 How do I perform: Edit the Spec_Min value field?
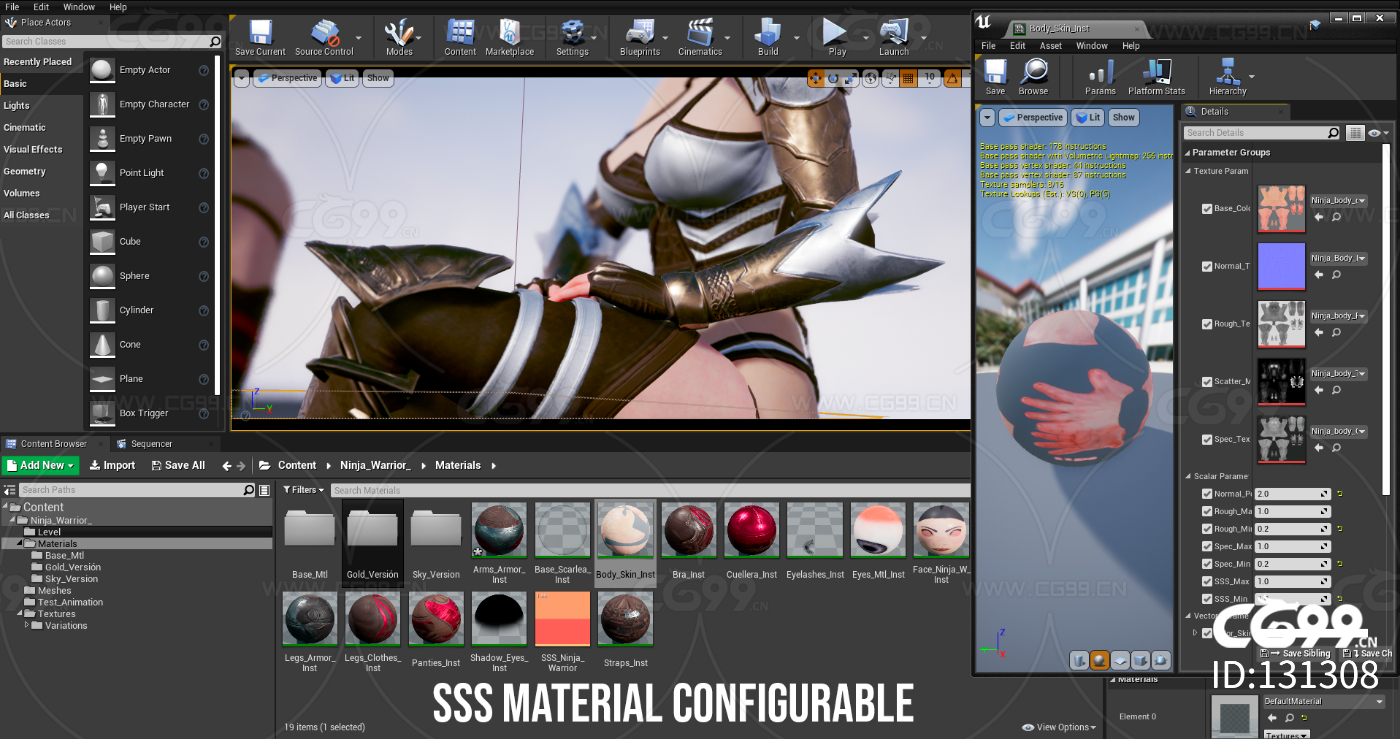[x=1293, y=564]
